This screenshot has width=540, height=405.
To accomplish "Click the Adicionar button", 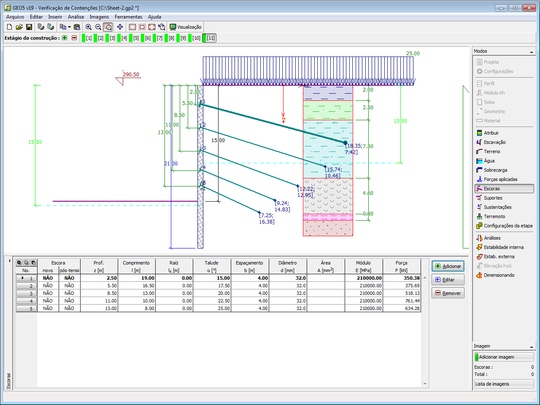I will [448, 266].
